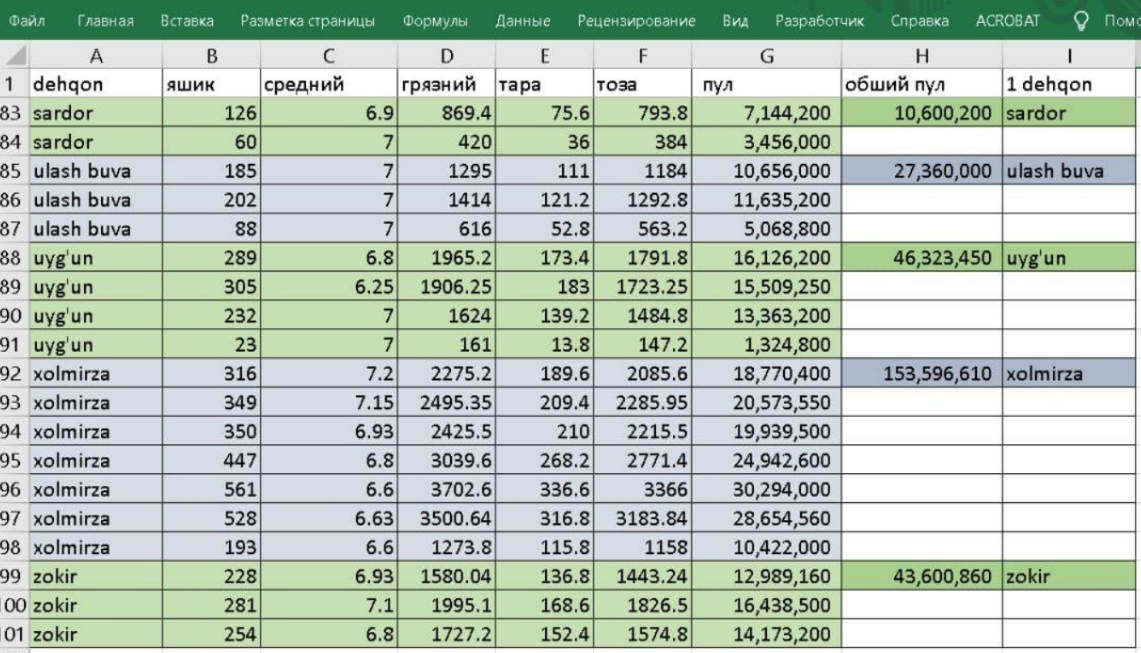Click the 'средний' header cell
Screen dimensions: 1141x653
(328, 84)
